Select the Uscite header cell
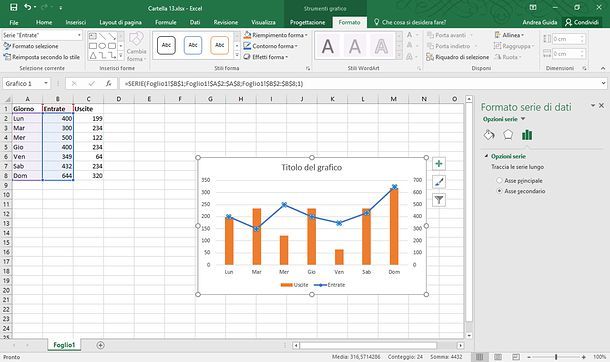 (88, 109)
